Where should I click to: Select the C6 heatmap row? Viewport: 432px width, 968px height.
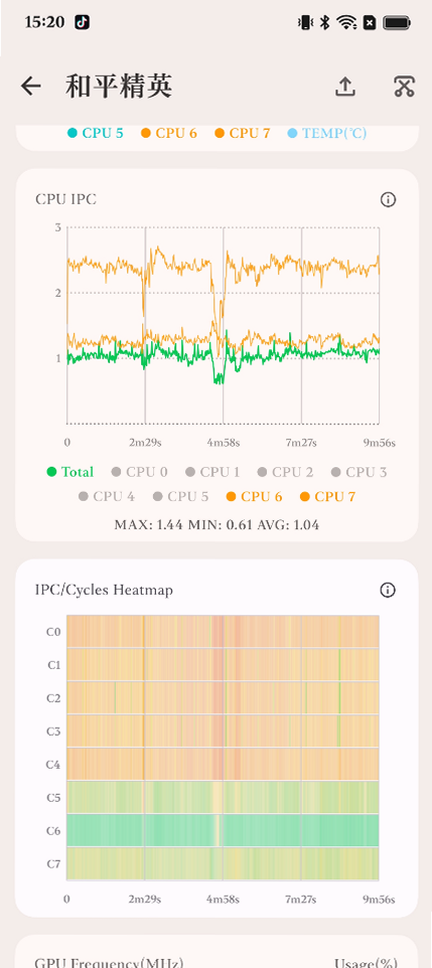(x=223, y=830)
